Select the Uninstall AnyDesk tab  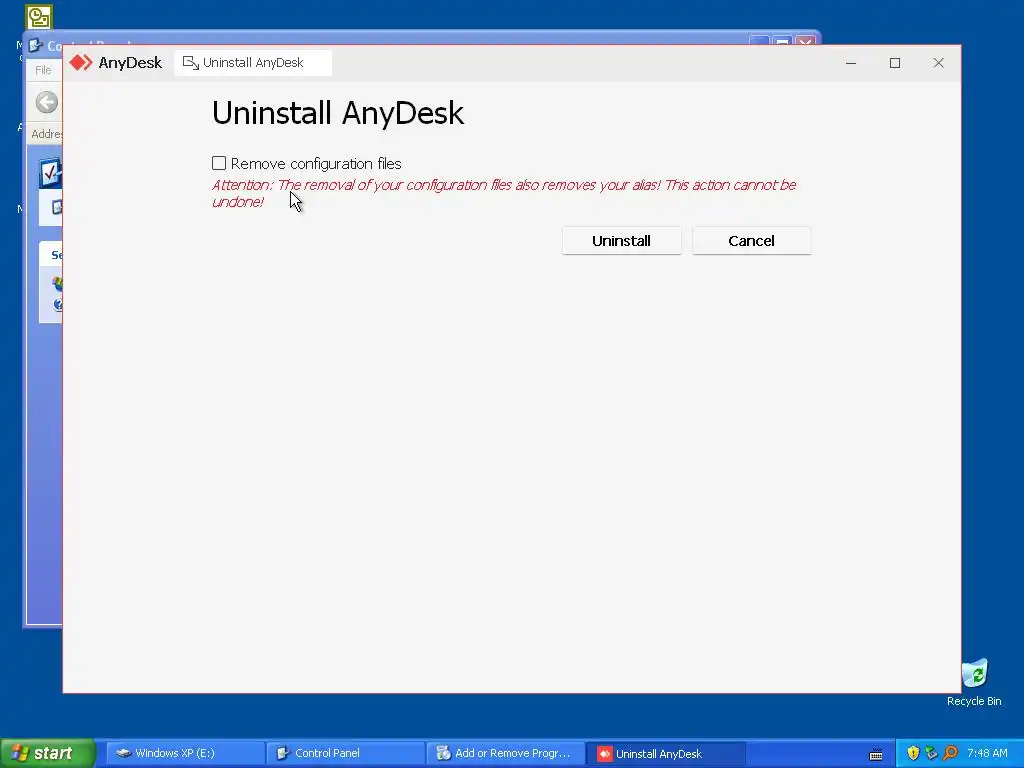pos(253,63)
